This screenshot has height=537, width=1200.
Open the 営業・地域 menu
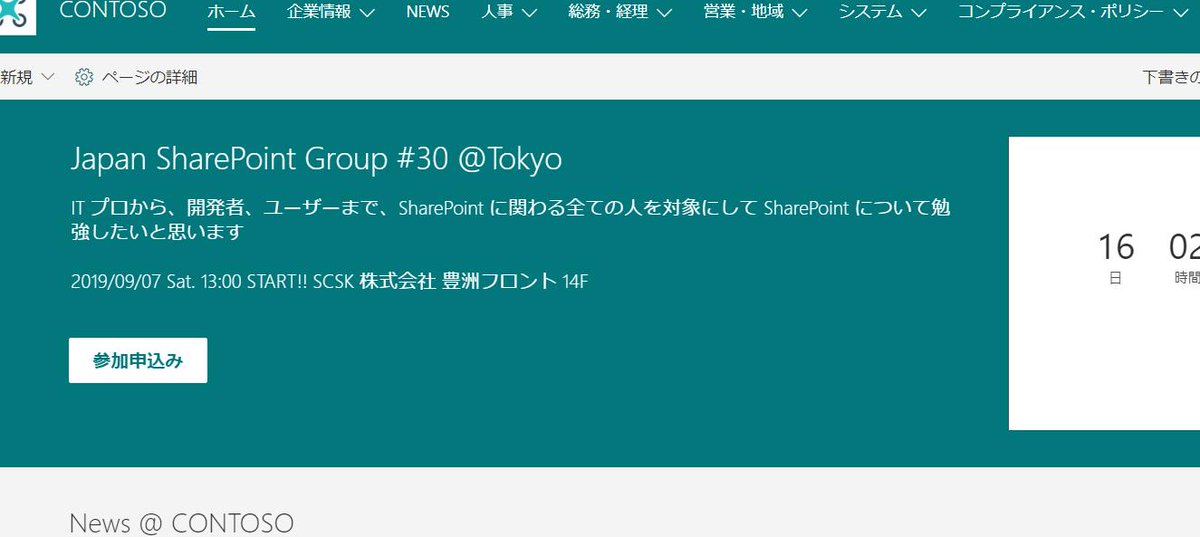[x=744, y=13]
